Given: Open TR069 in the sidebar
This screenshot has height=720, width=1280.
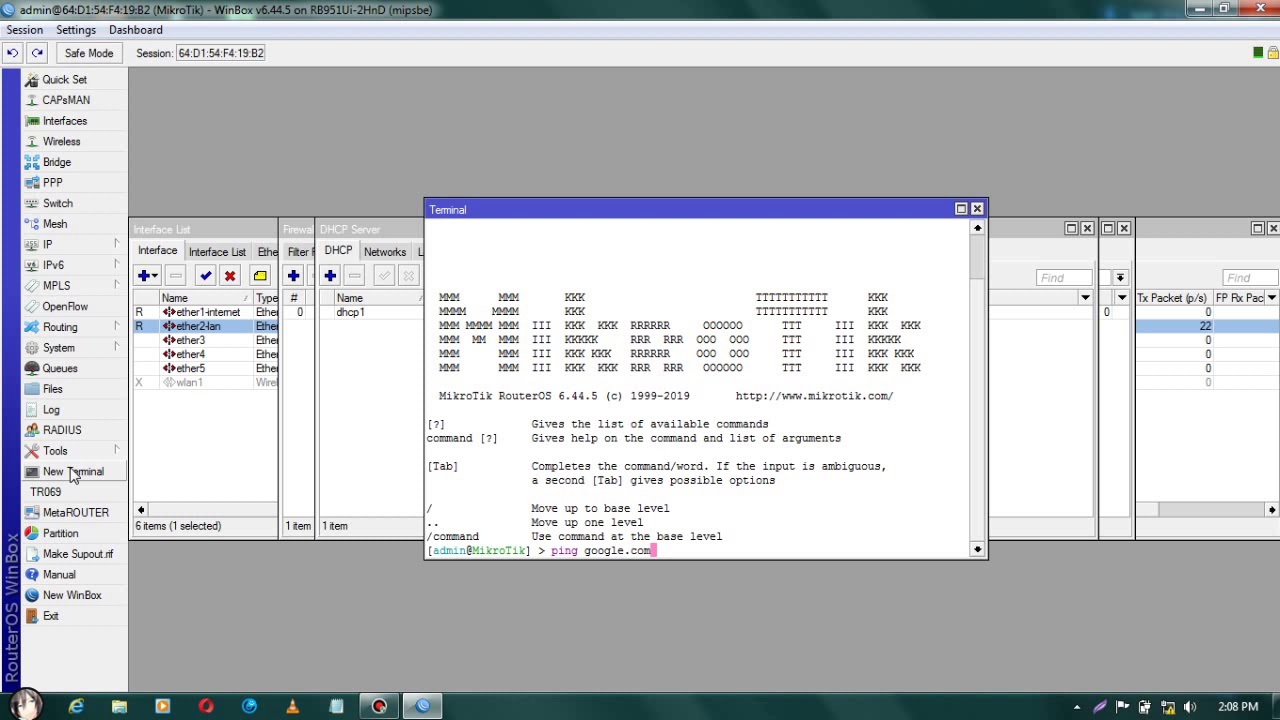Looking at the screenshot, I should pos(45,492).
